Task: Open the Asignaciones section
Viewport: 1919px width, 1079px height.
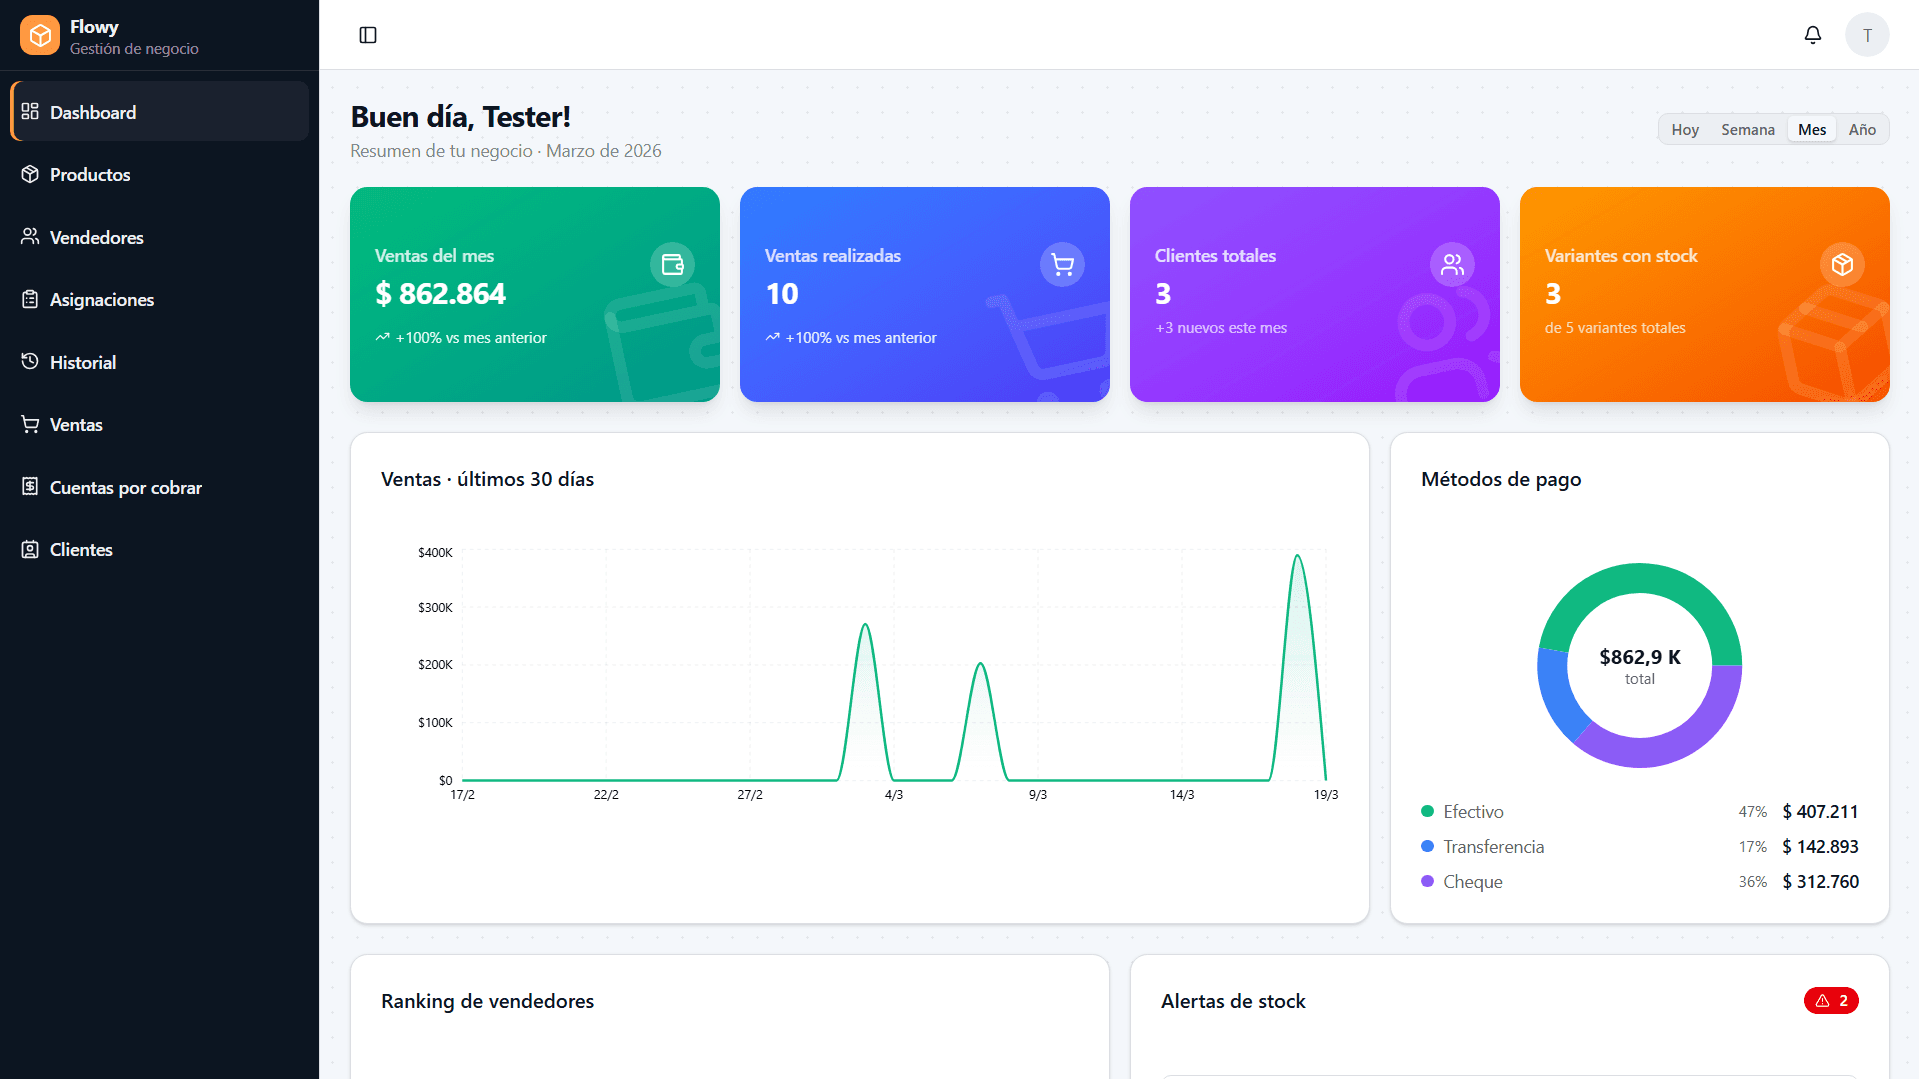Action: [101, 299]
